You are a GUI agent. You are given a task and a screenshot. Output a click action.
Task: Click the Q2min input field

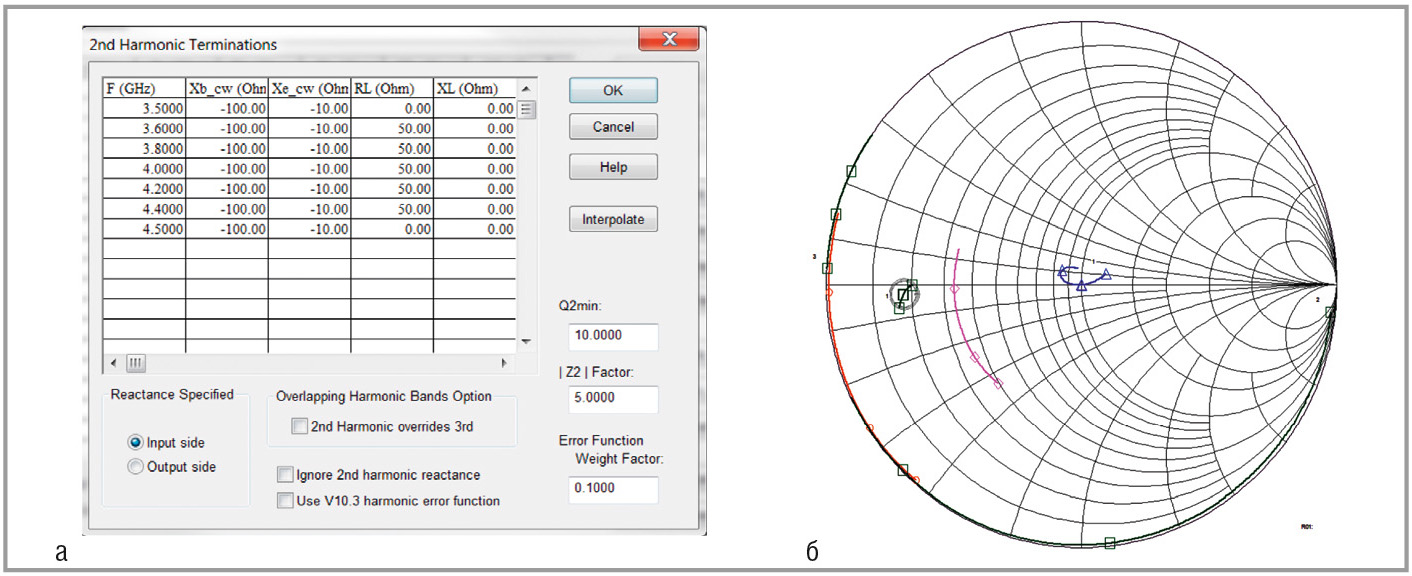pyautogui.click(x=613, y=338)
